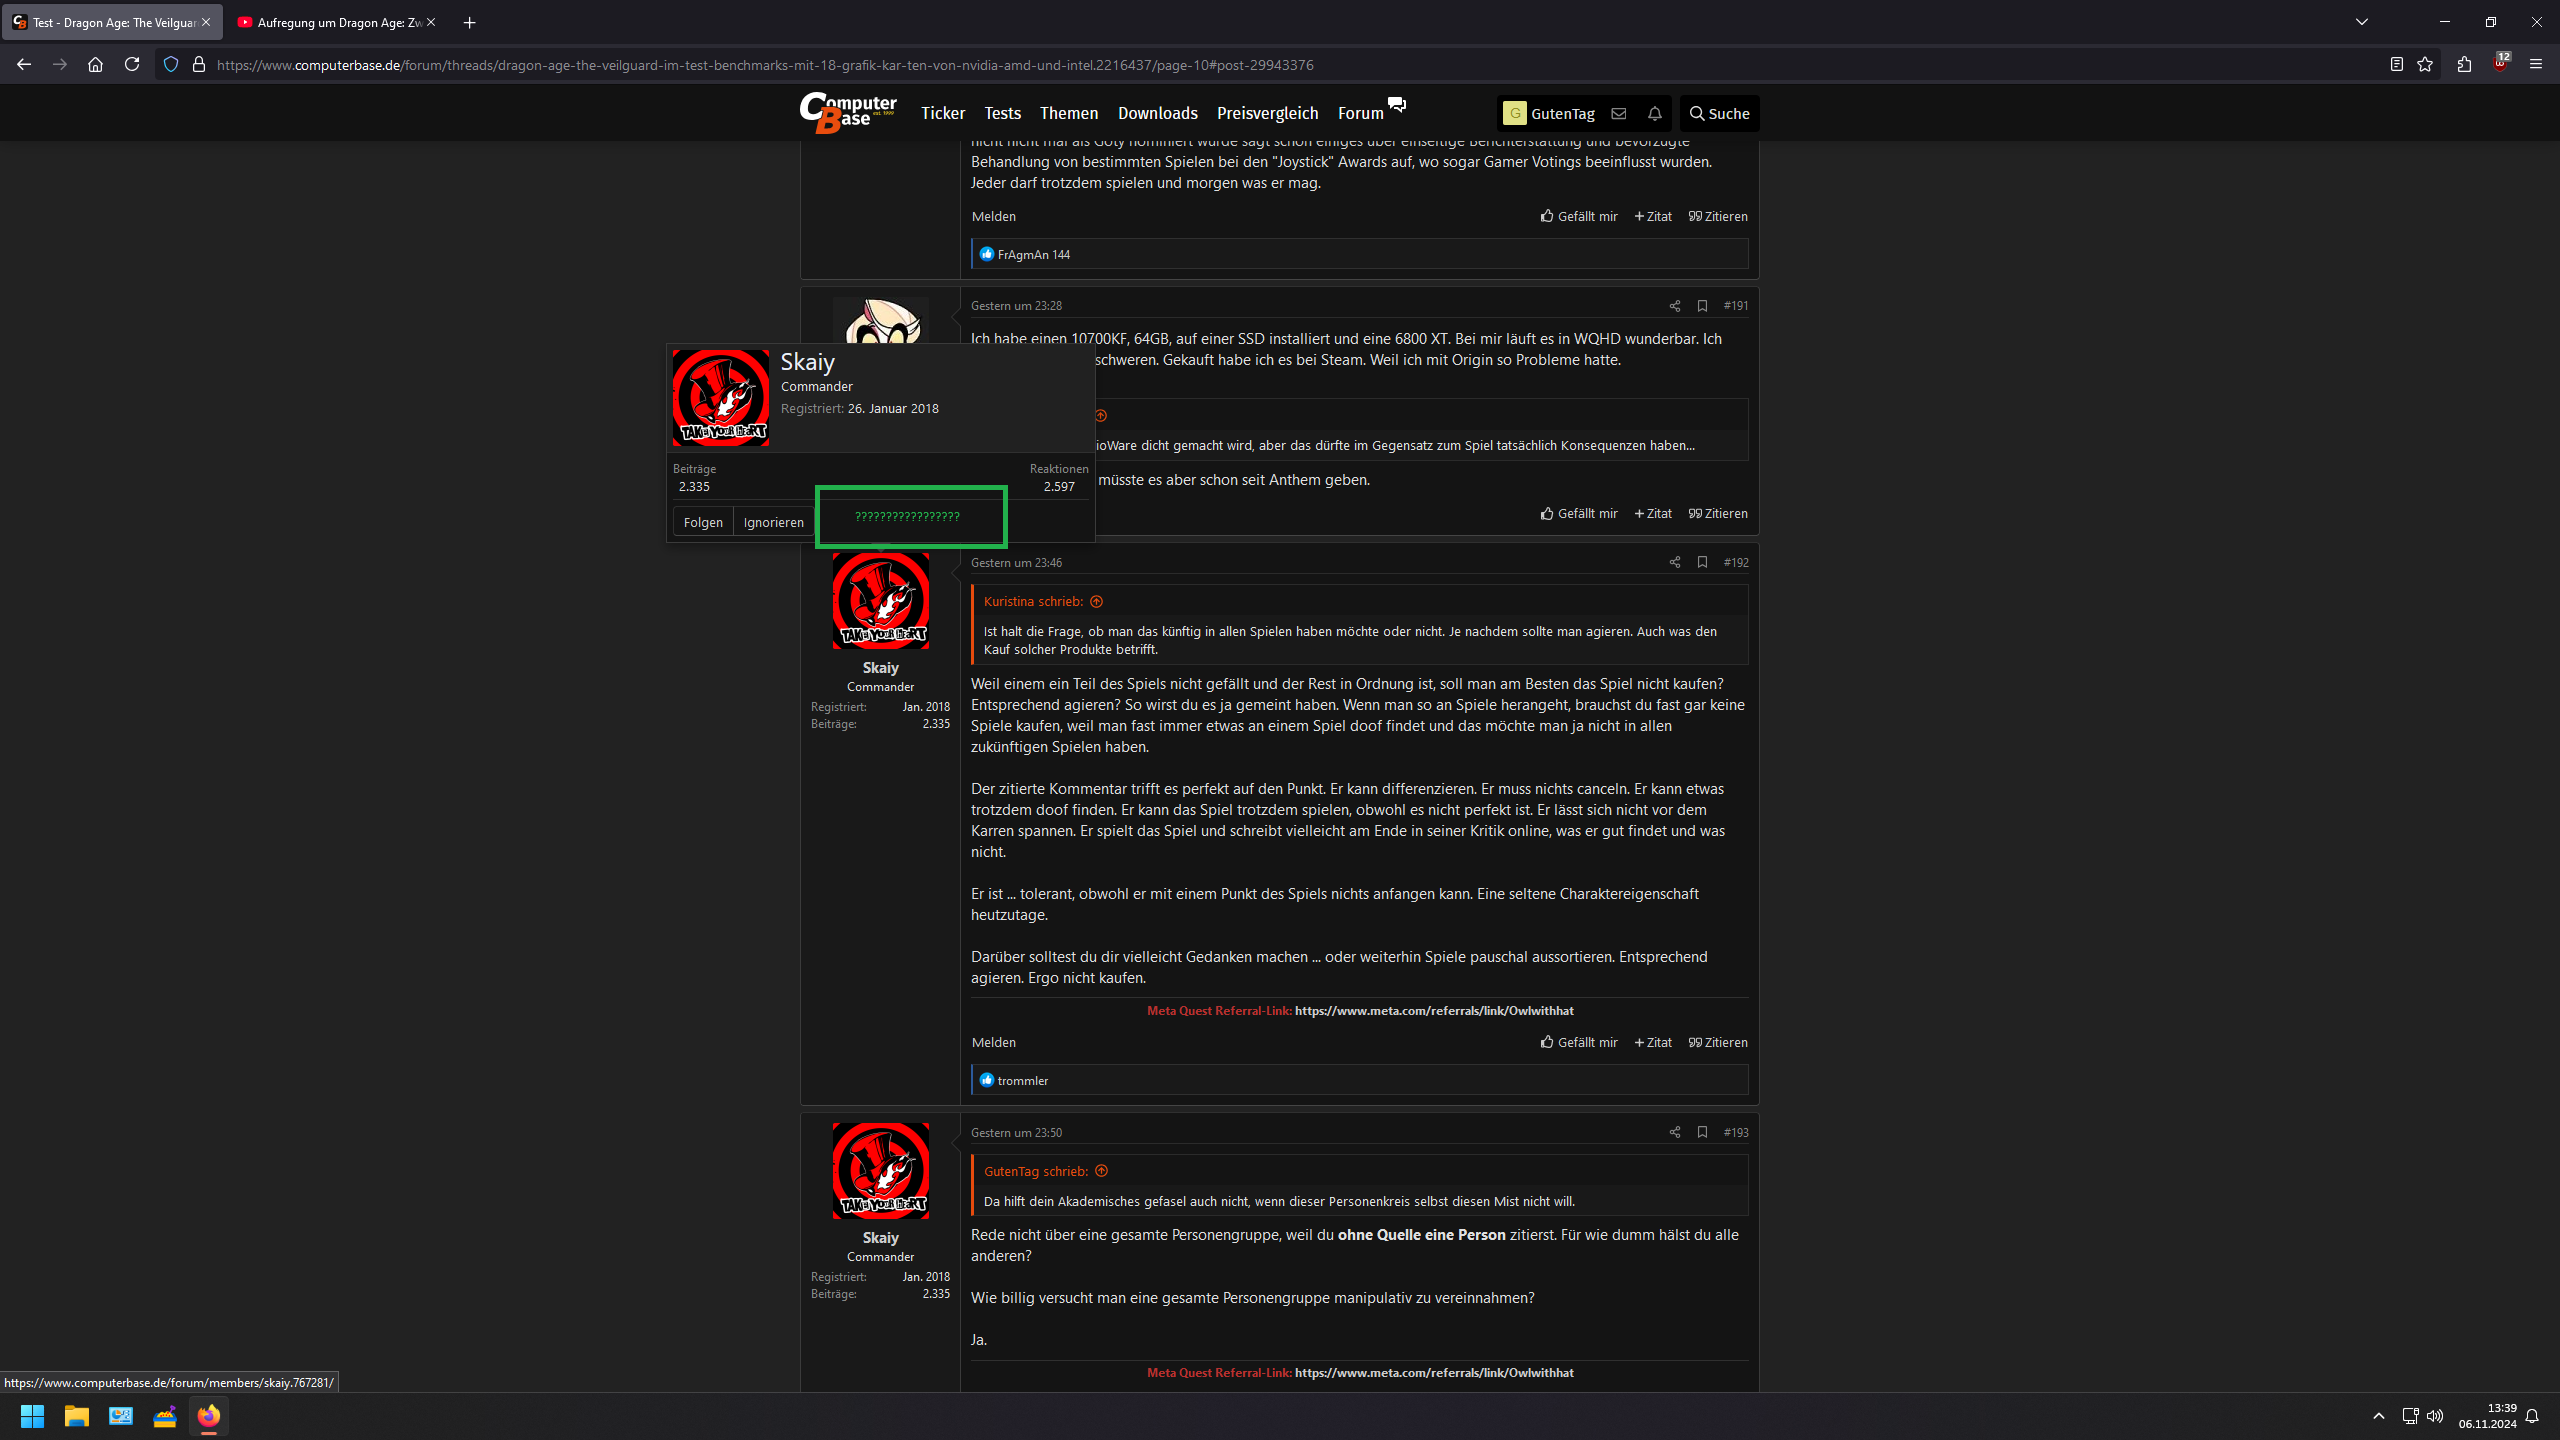Bookmark post #192 via the bookmark ribbon icon
2560x1440 pixels.
(1703, 562)
